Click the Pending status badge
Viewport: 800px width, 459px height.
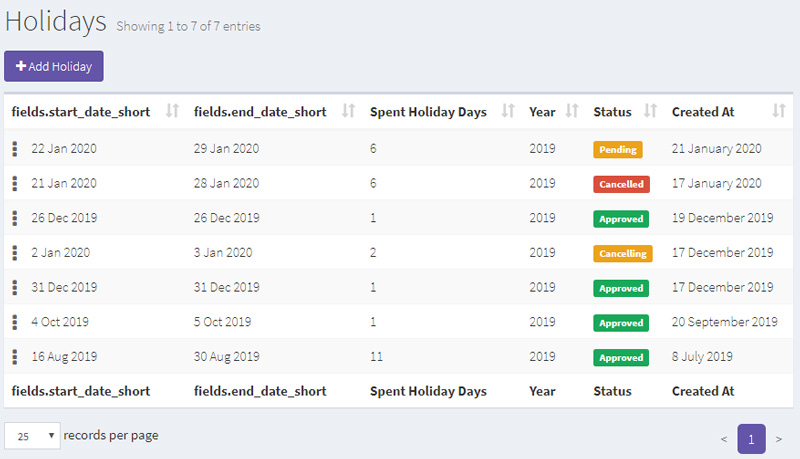tap(617, 149)
